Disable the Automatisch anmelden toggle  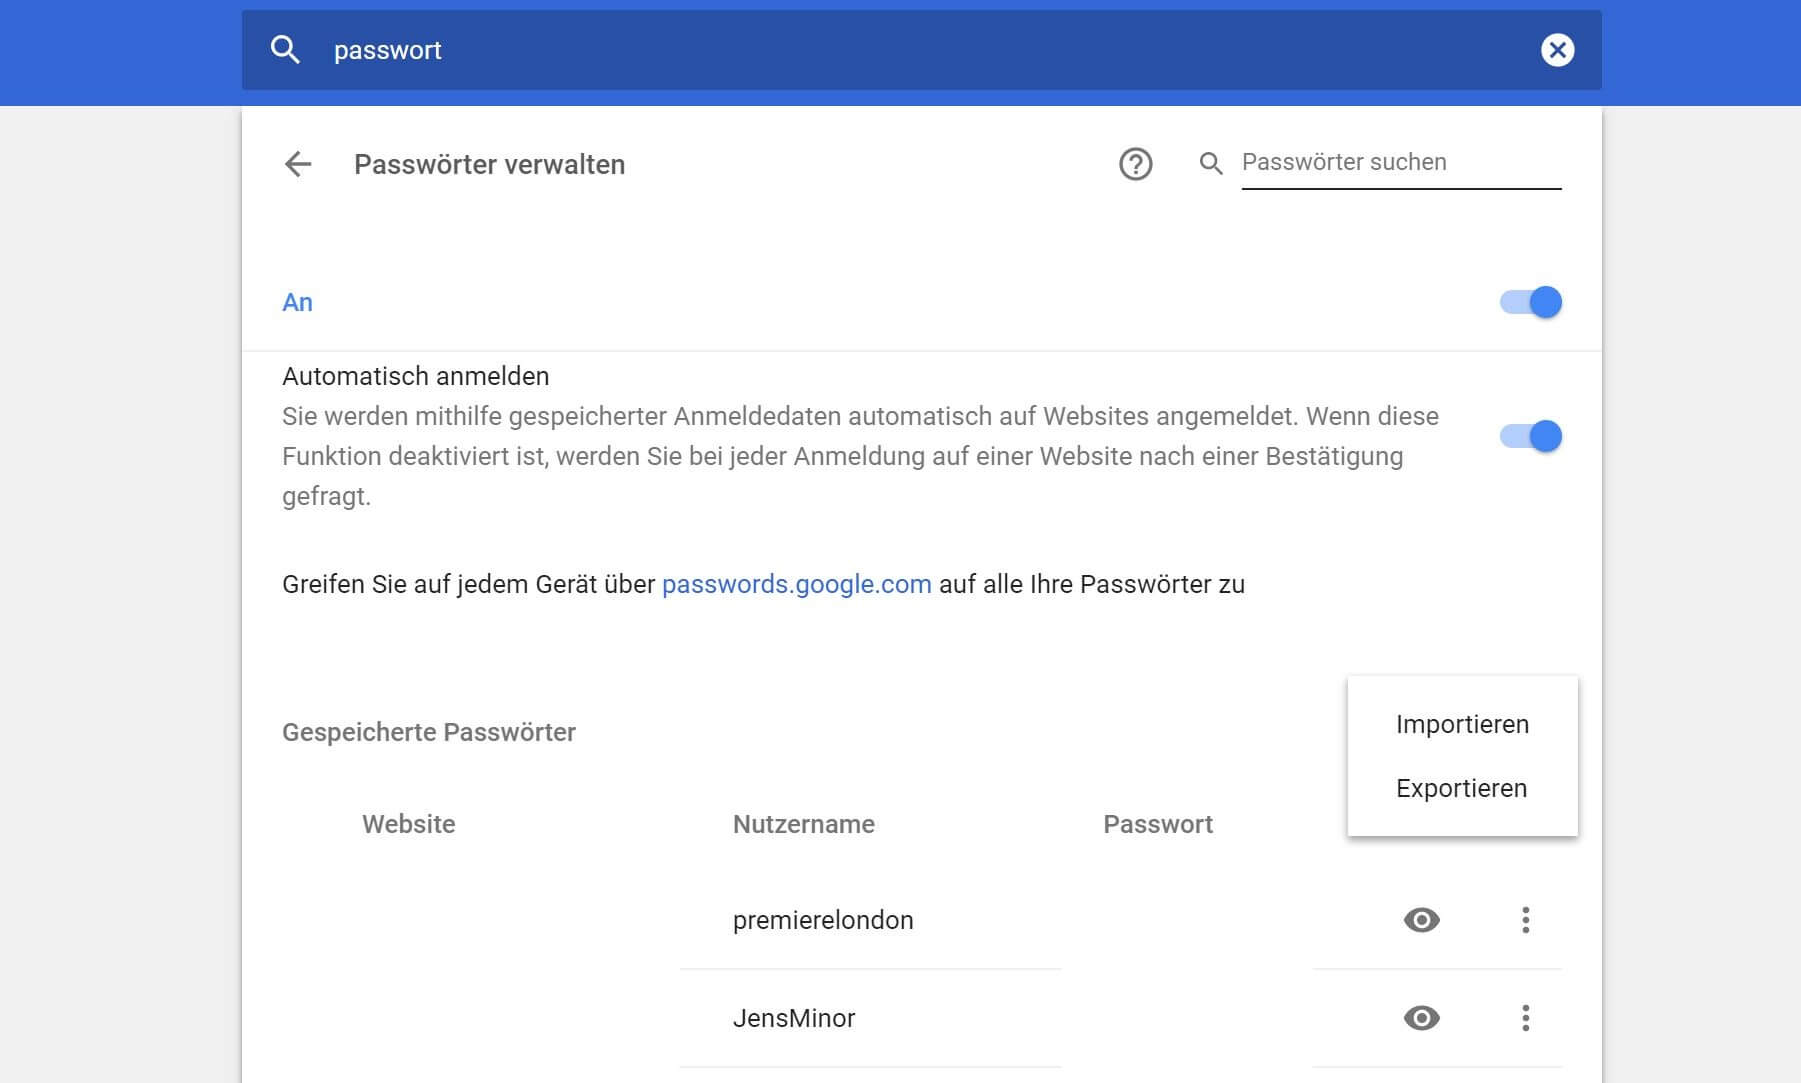pos(1531,436)
